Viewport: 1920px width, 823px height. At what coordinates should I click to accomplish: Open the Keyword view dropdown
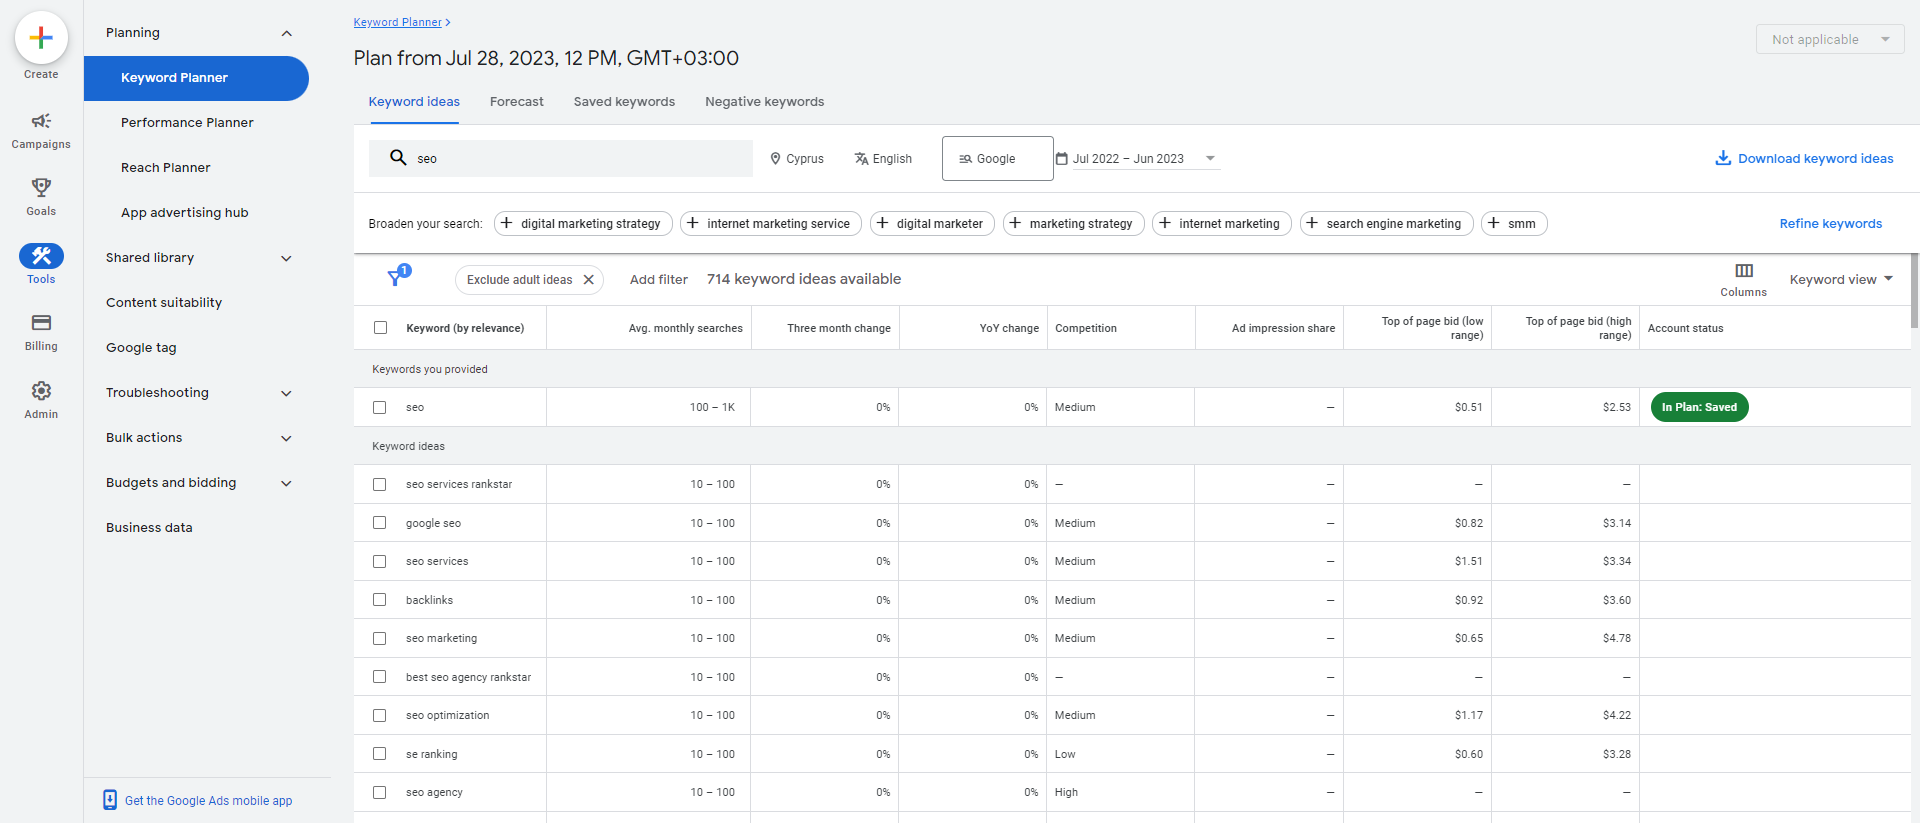(x=1841, y=279)
